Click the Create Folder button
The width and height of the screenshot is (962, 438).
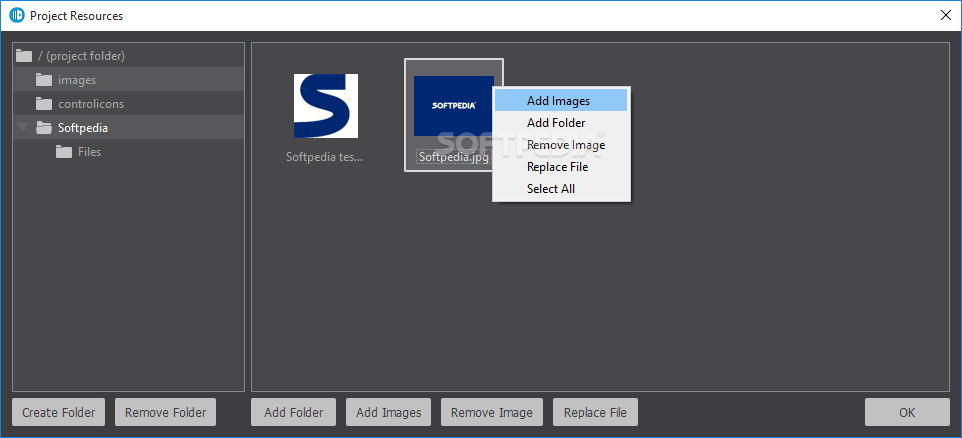(58, 412)
